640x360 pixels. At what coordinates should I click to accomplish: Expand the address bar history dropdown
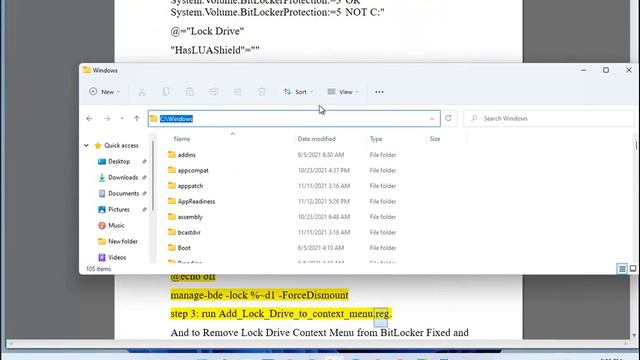(x=432, y=119)
